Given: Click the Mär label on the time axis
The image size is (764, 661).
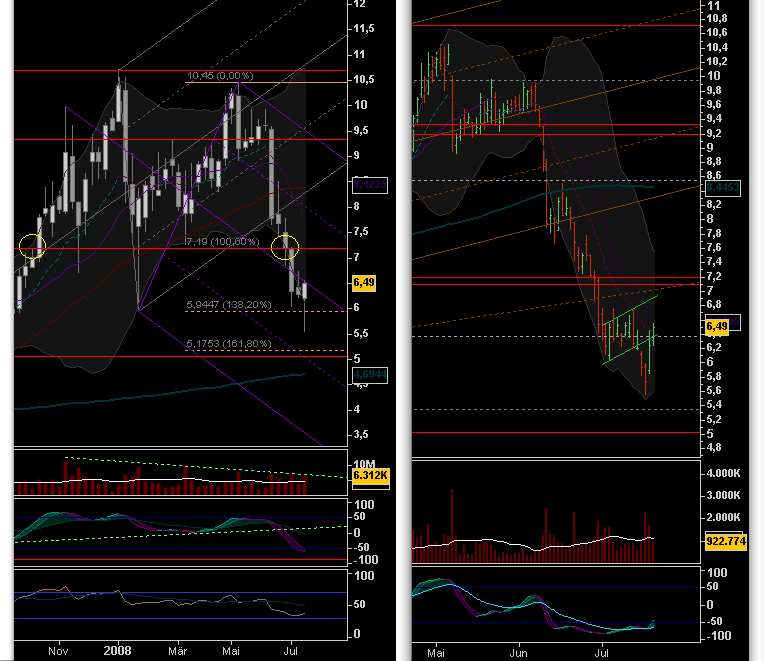Looking at the screenshot, I should coord(177,651).
